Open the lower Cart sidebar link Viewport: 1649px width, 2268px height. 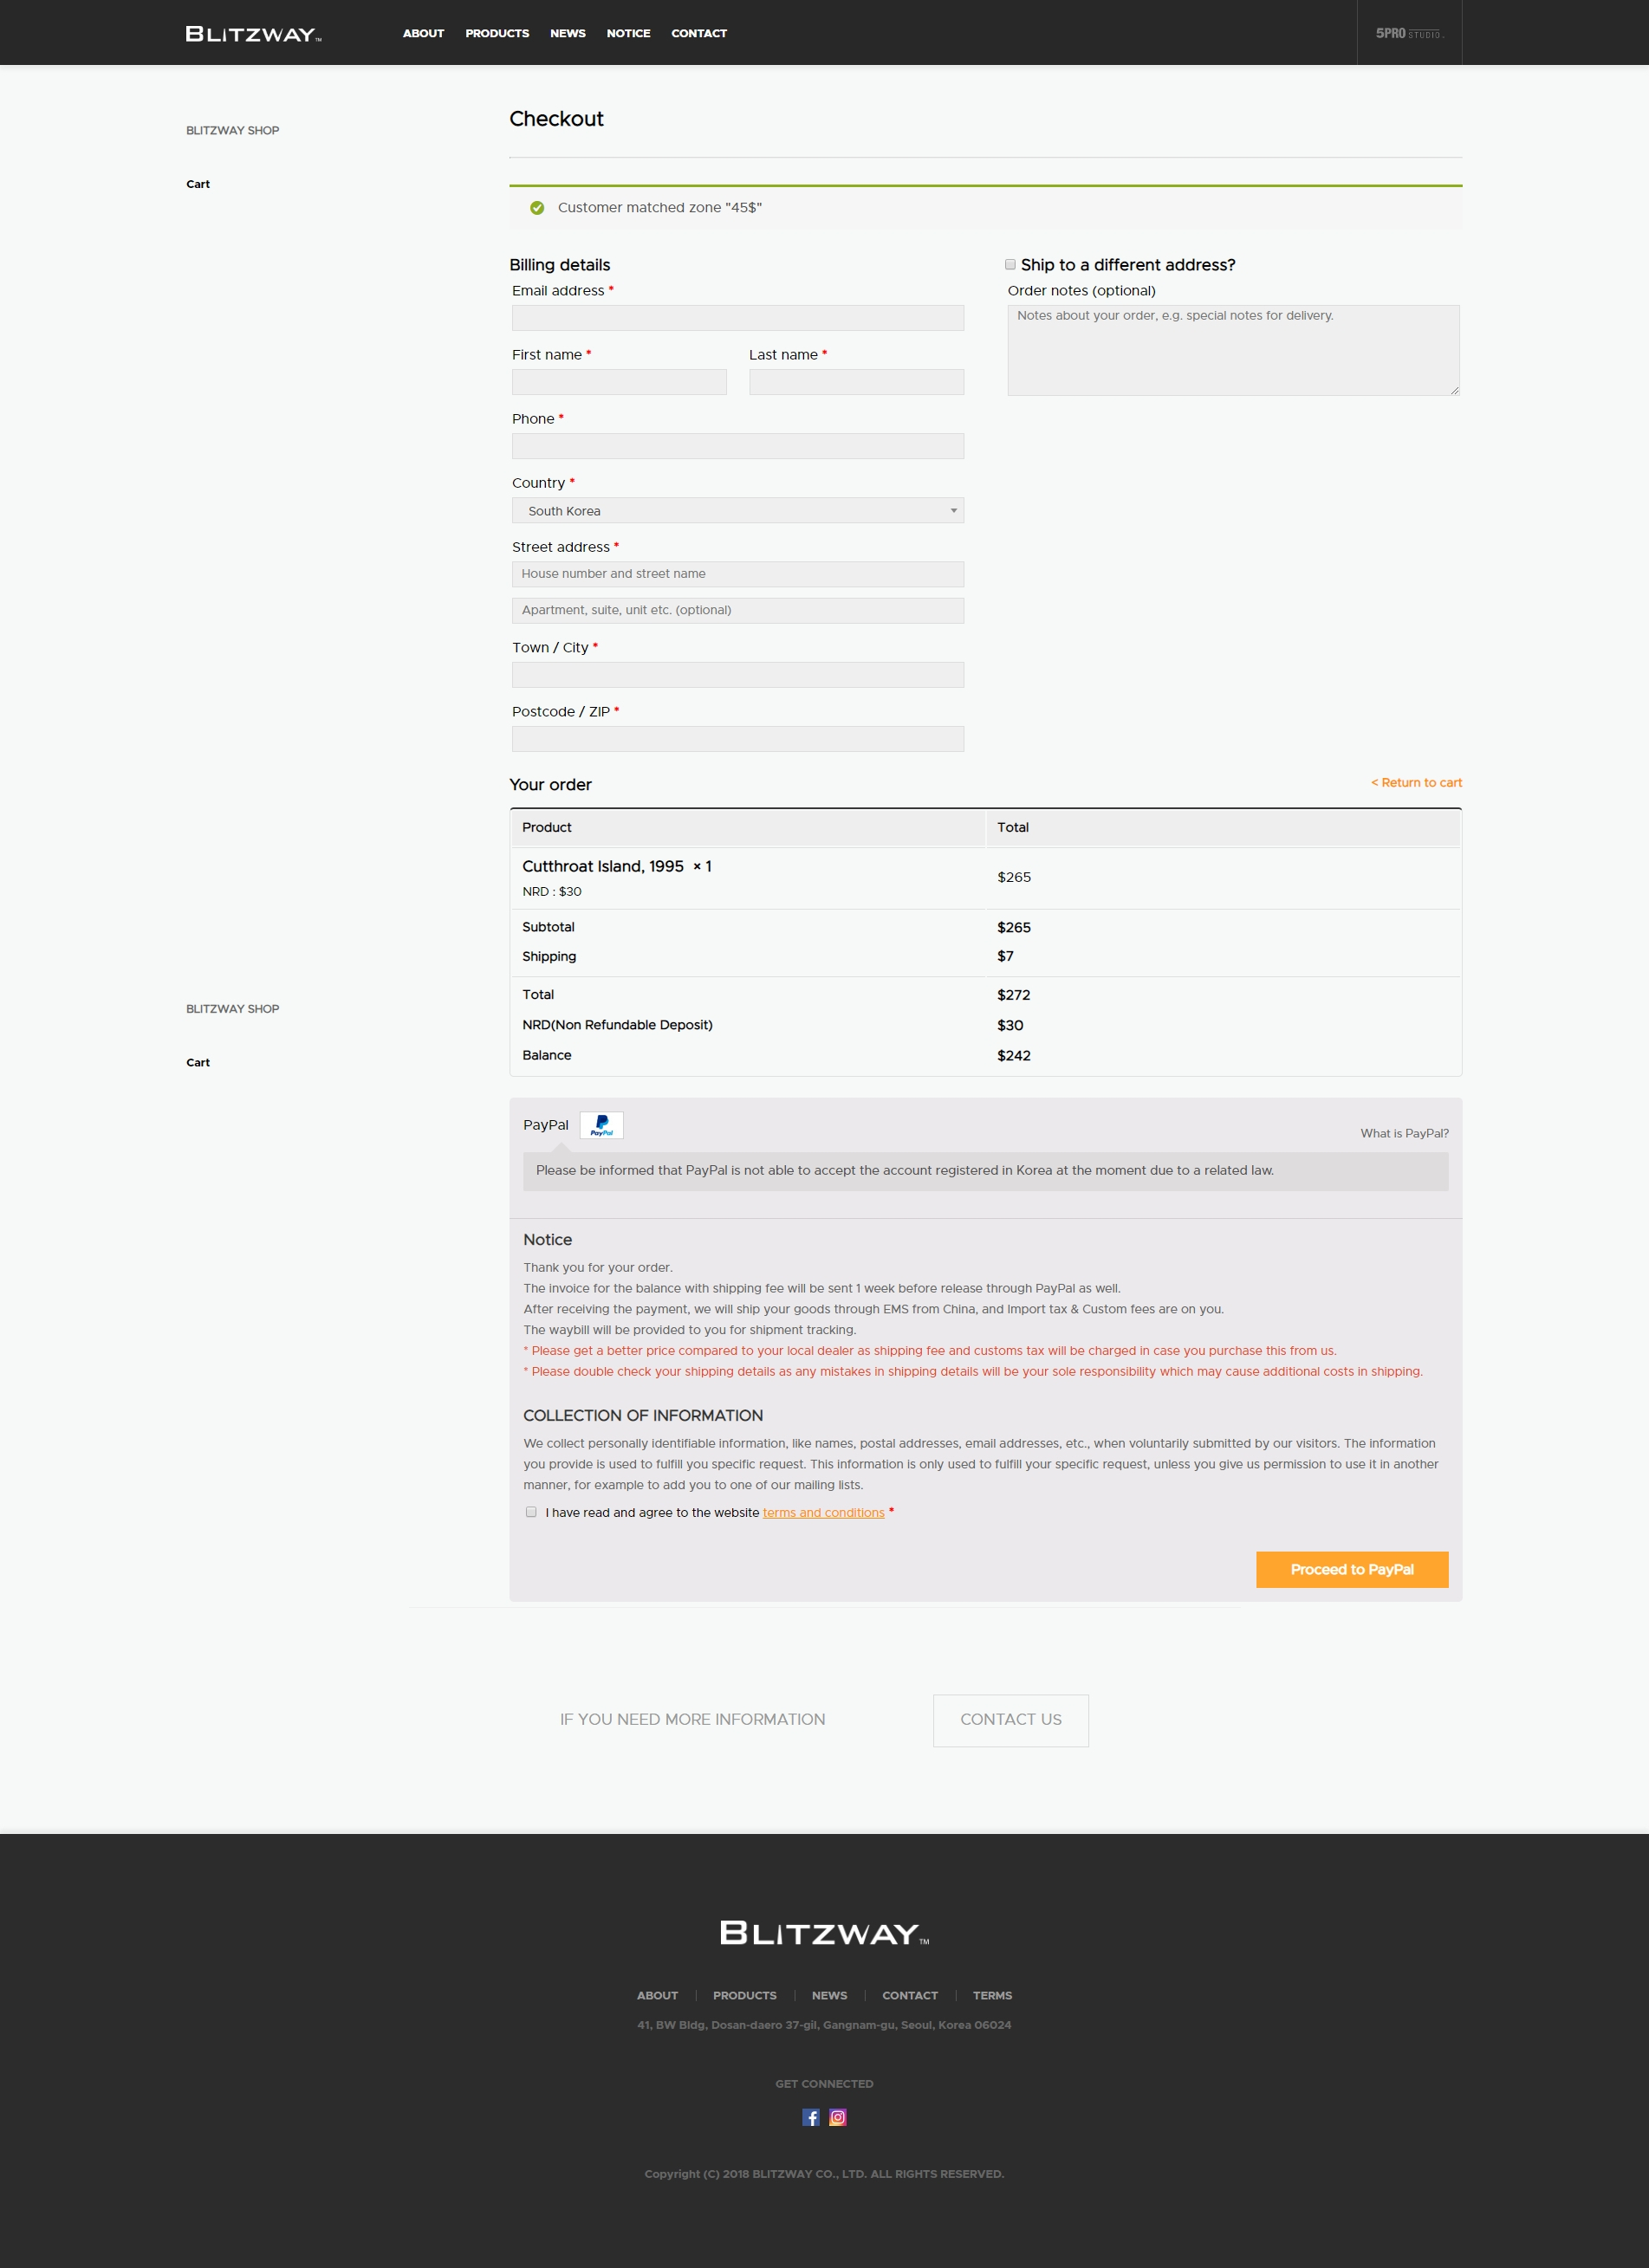pyautogui.click(x=198, y=1062)
